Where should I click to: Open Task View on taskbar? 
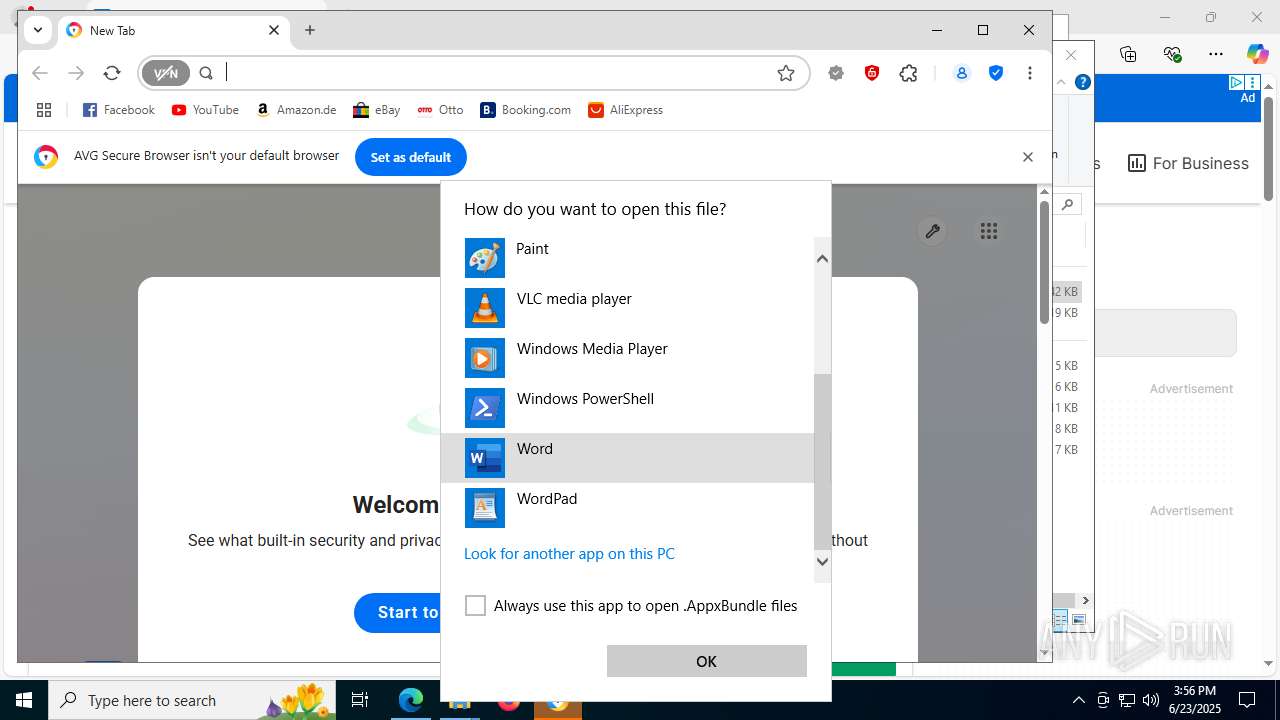[x=360, y=700]
